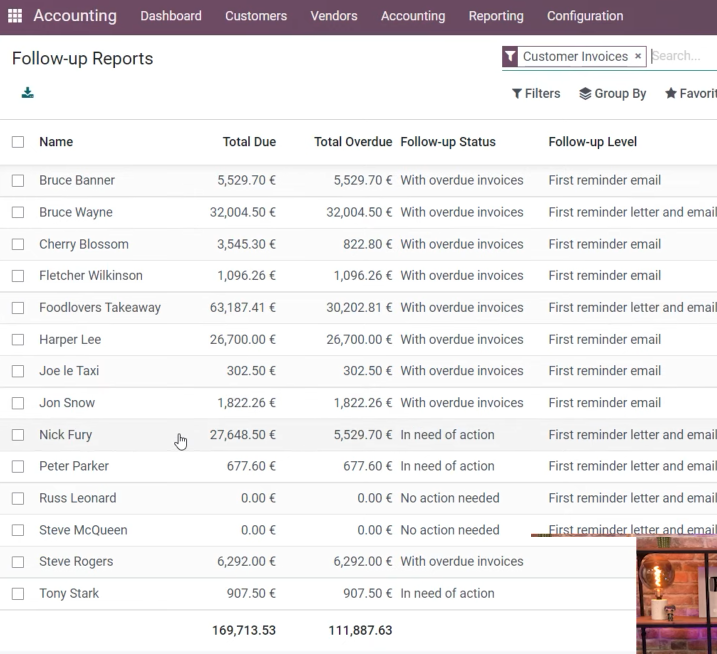Click Bruce Wayne's First reminder letter and email level
Image resolution: width=717 pixels, height=654 pixels.
[x=632, y=212]
